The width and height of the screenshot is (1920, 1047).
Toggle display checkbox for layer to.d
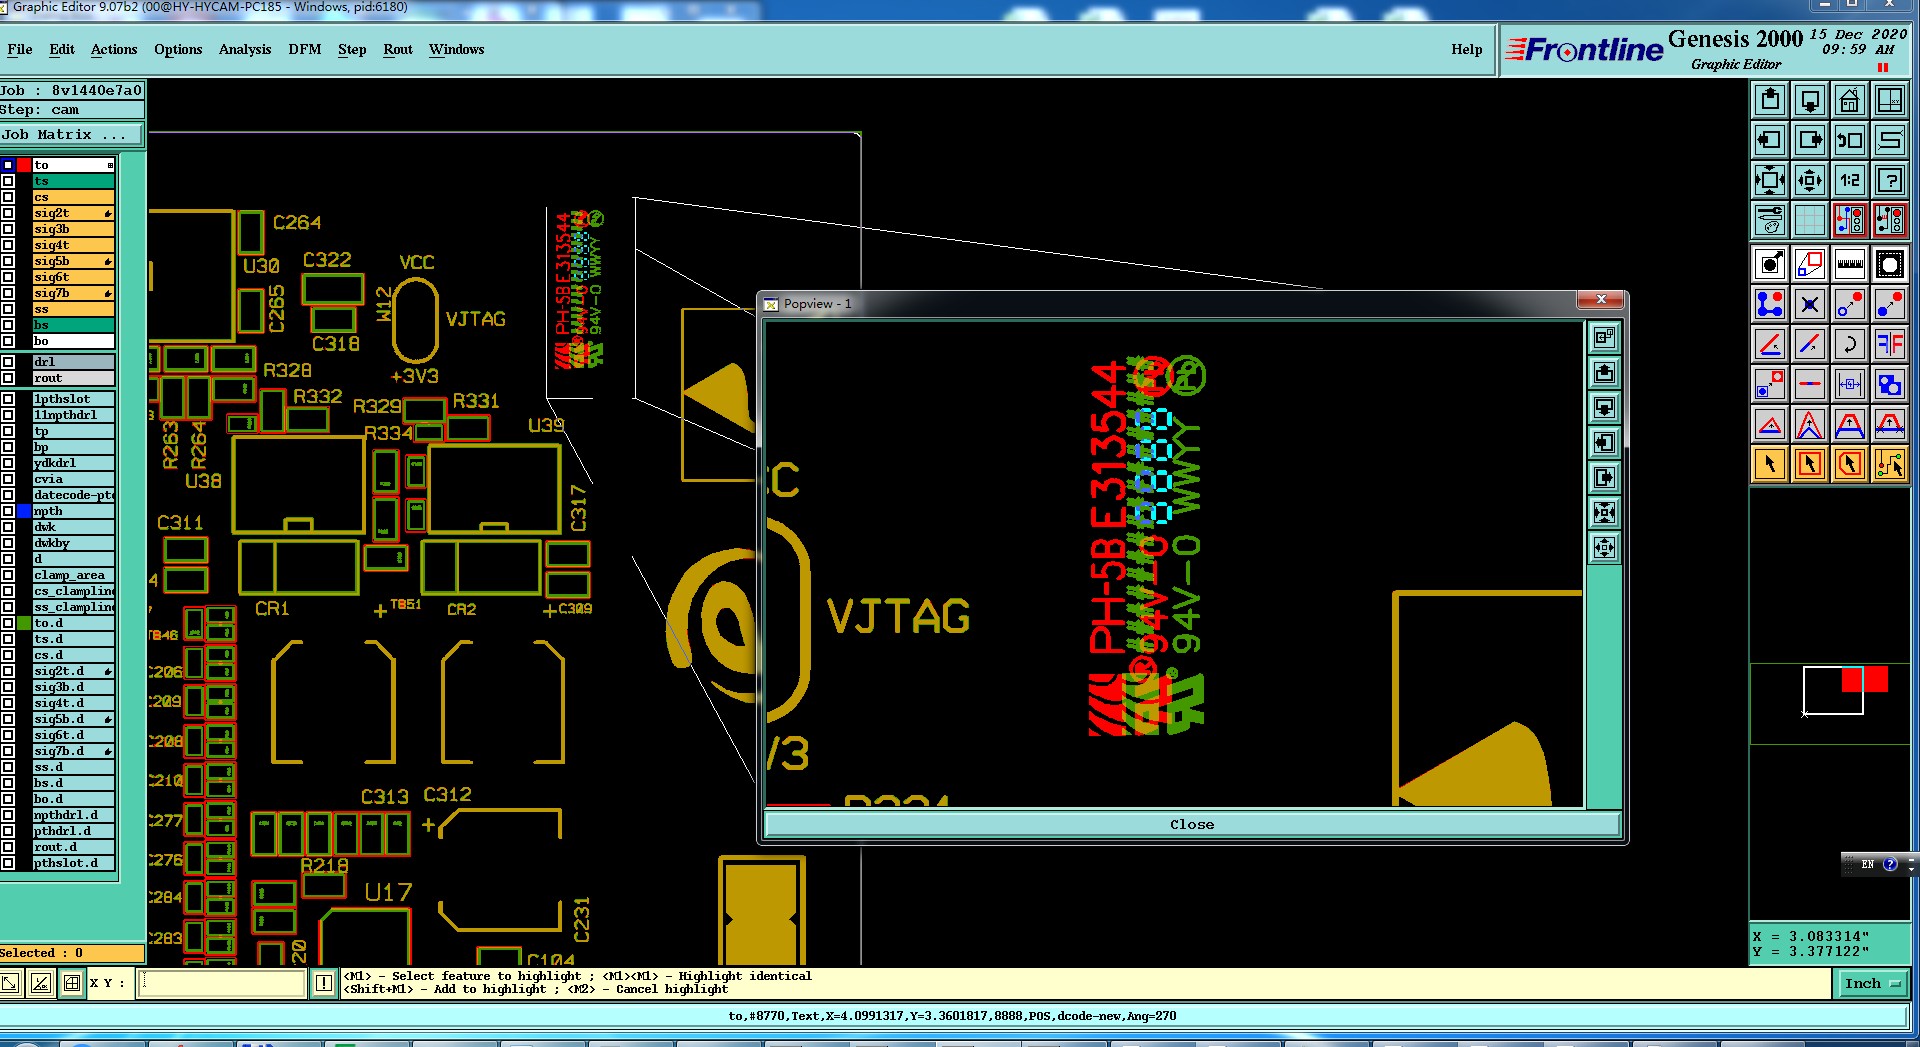point(8,623)
